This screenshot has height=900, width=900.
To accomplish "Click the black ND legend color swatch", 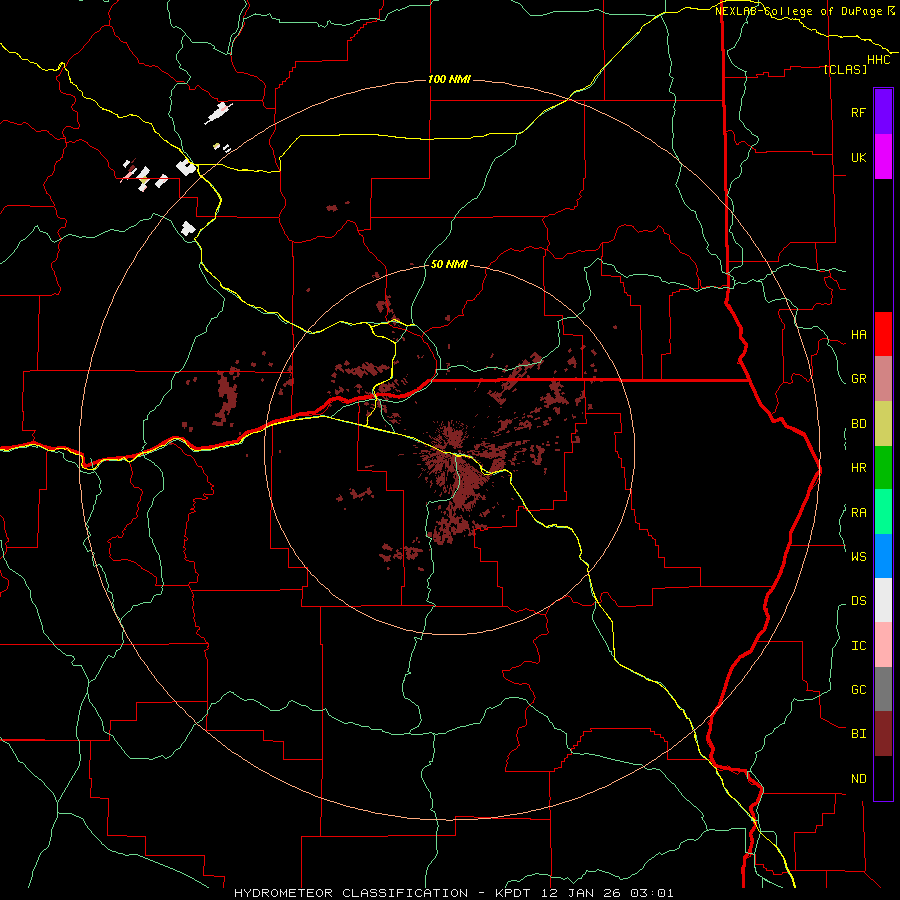I will (883, 778).
